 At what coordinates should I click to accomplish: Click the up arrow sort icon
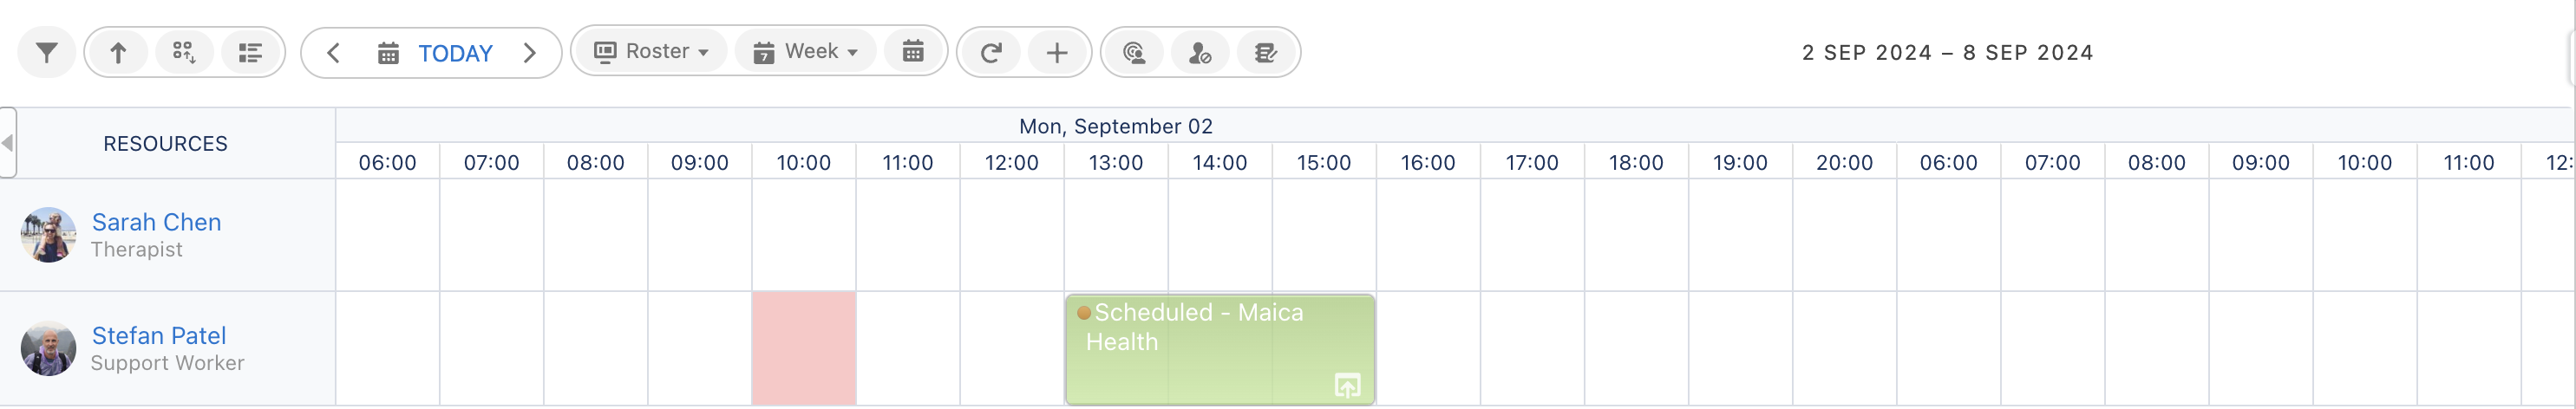118,53
